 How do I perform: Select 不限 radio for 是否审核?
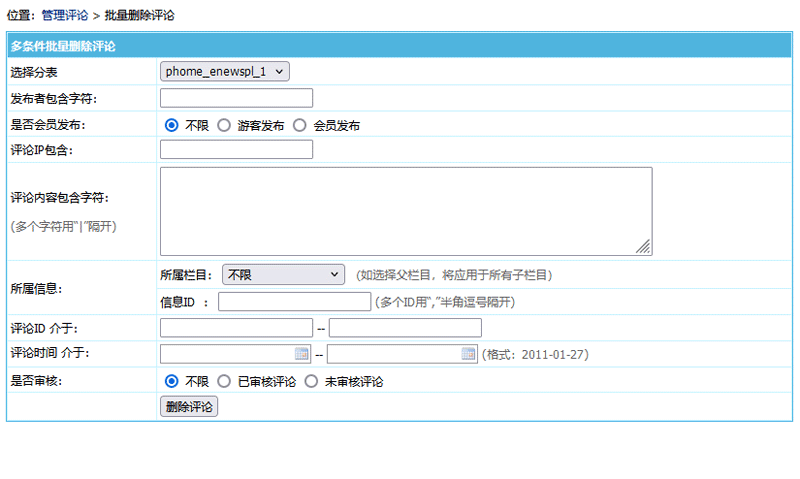pyautogui.click(x=171, y=381)
